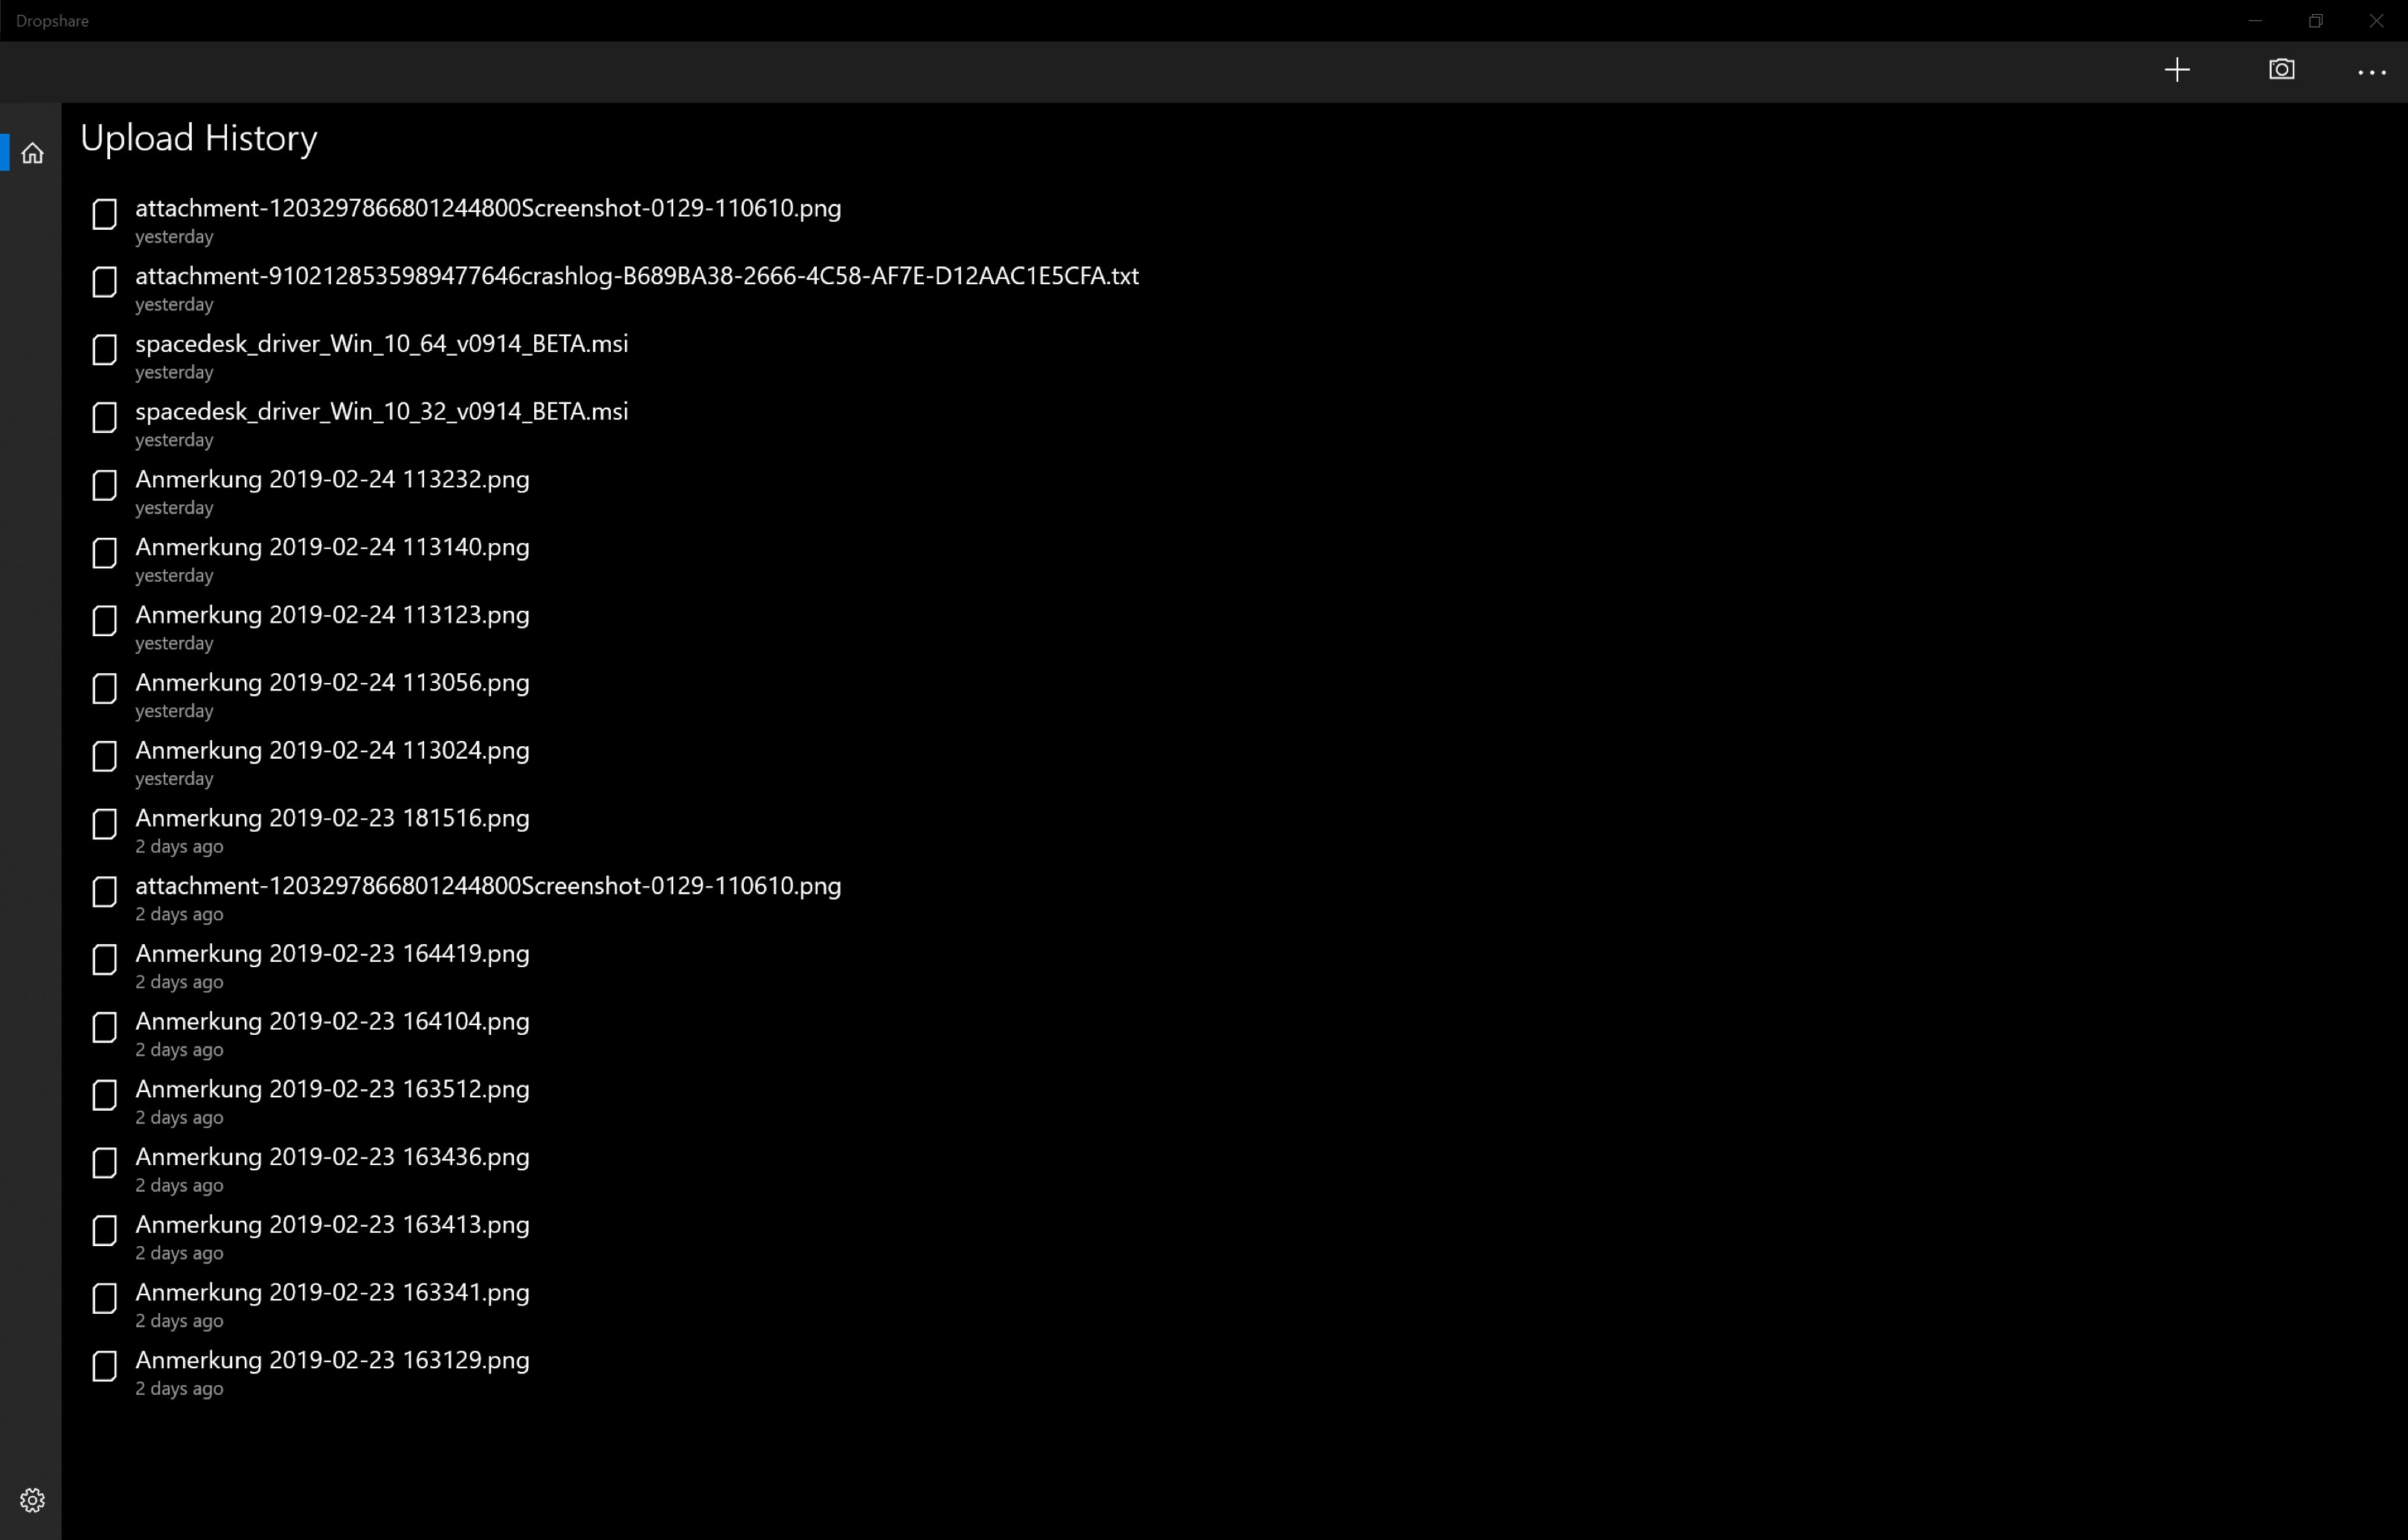Select Anmerkung 2019-02-24 113123.png item
Screen dimensions: 2408x1540
point(332,615)
